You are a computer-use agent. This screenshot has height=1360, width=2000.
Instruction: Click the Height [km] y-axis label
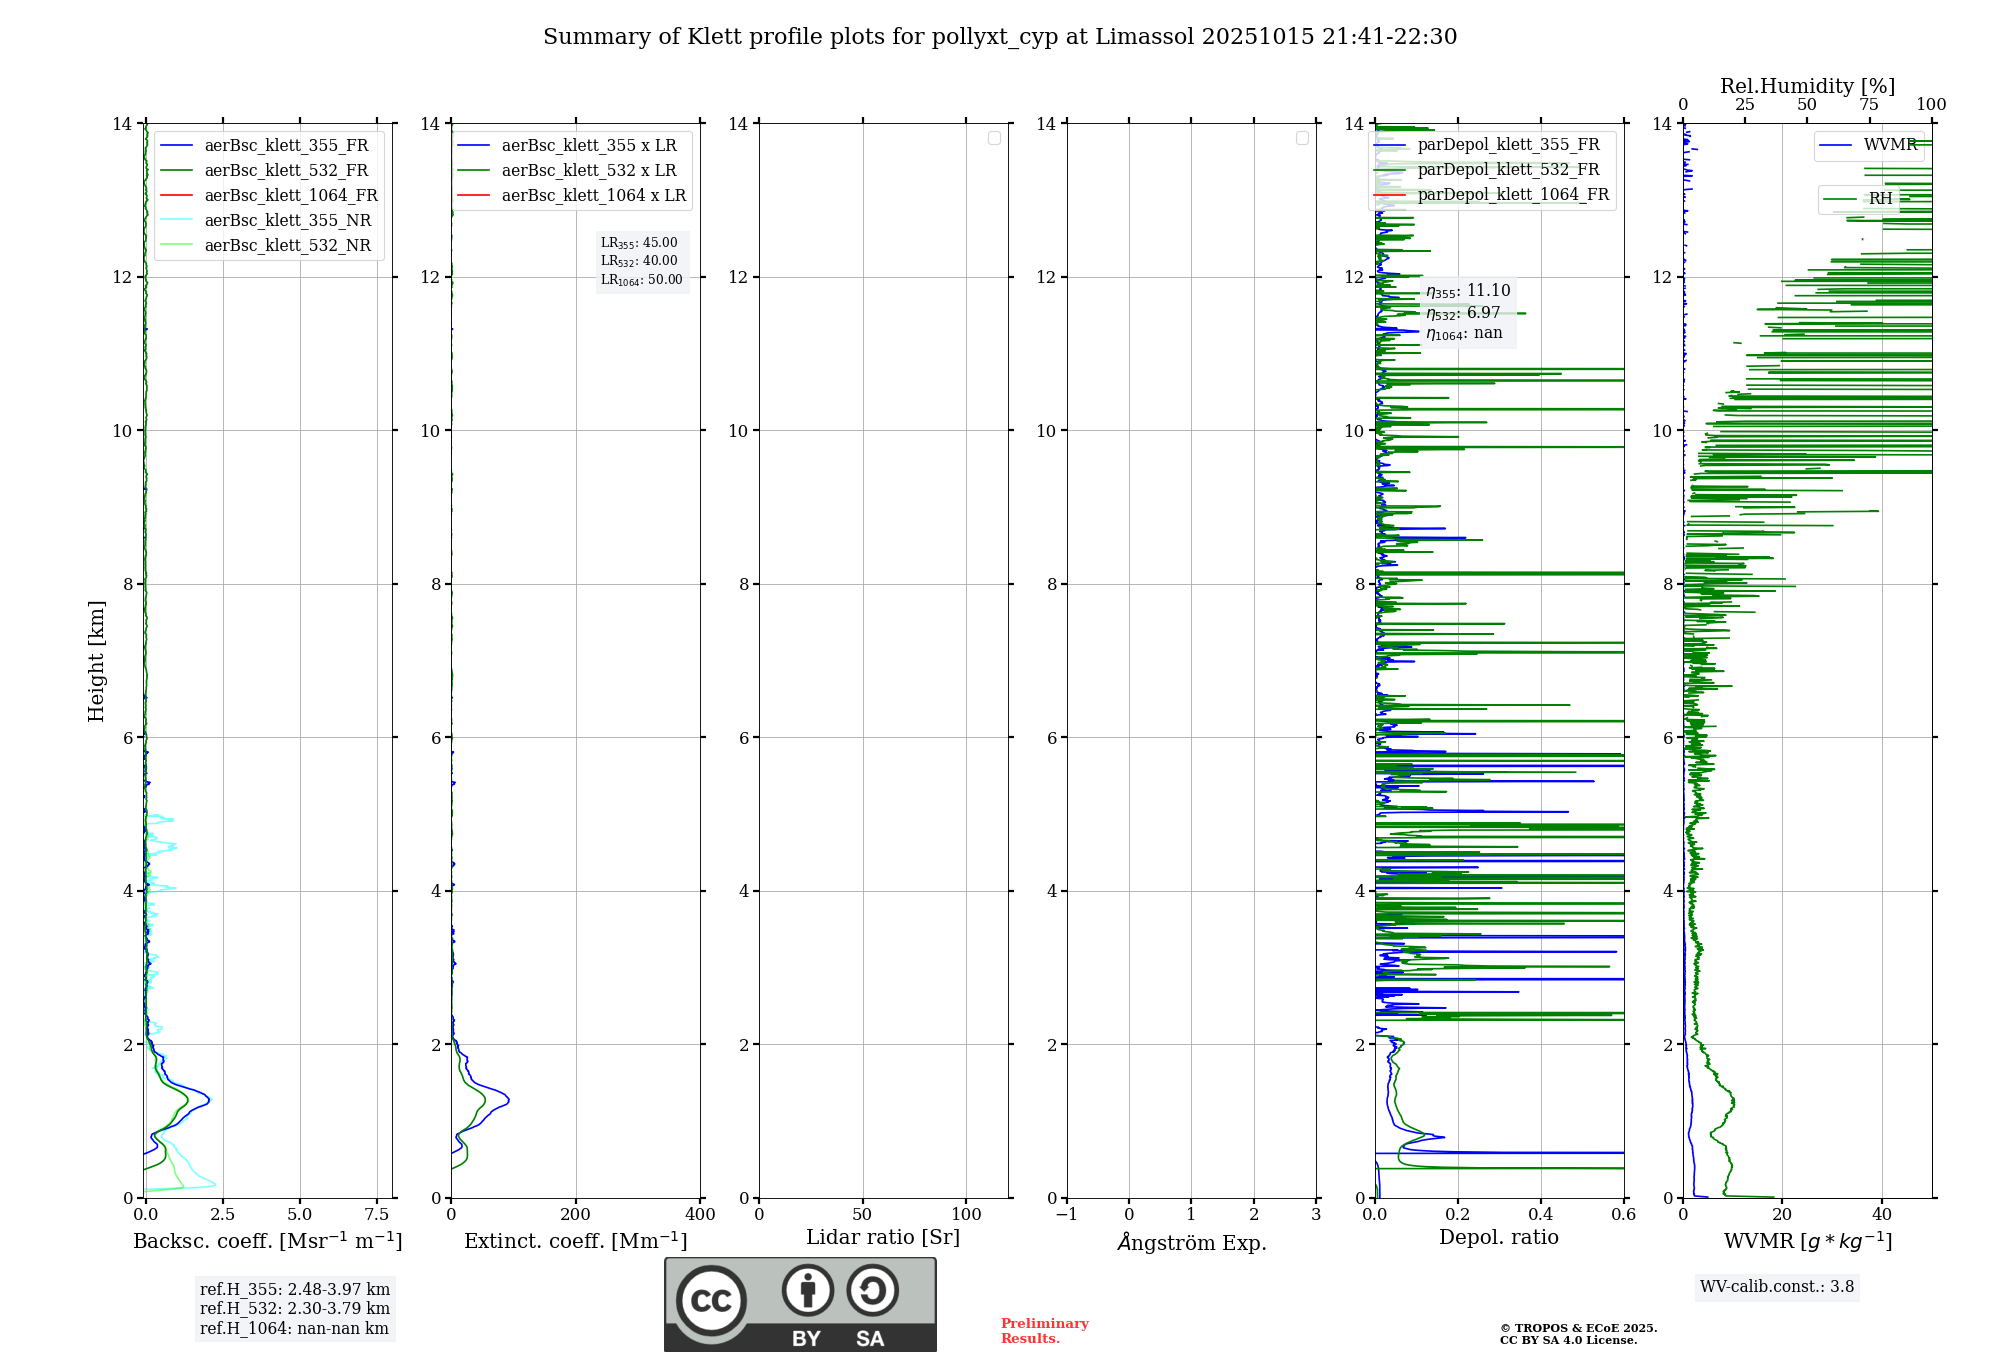[96, 660]
